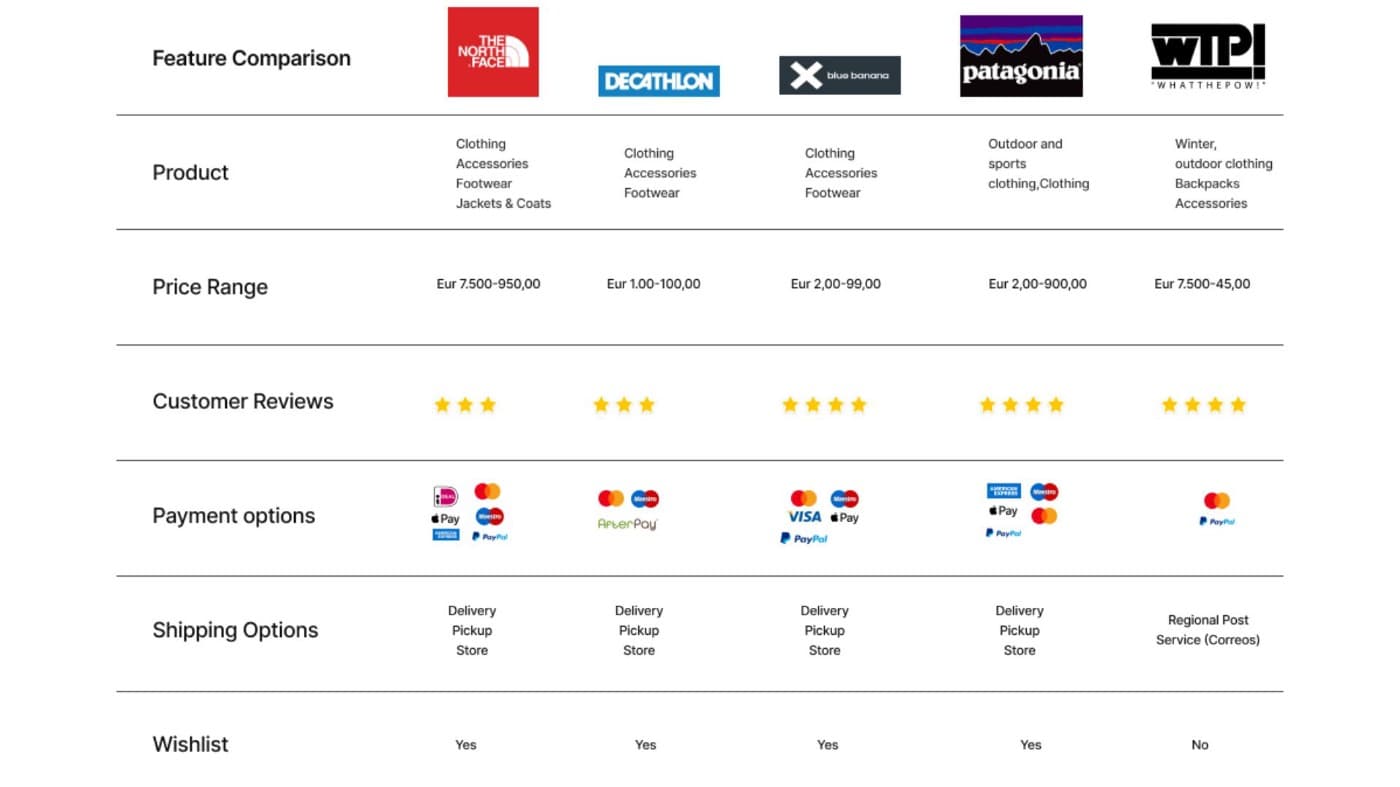The height and width of the screenshot is (787, 1400).
Task: Click the AfterPay payment logo
Action: (627, 523)
